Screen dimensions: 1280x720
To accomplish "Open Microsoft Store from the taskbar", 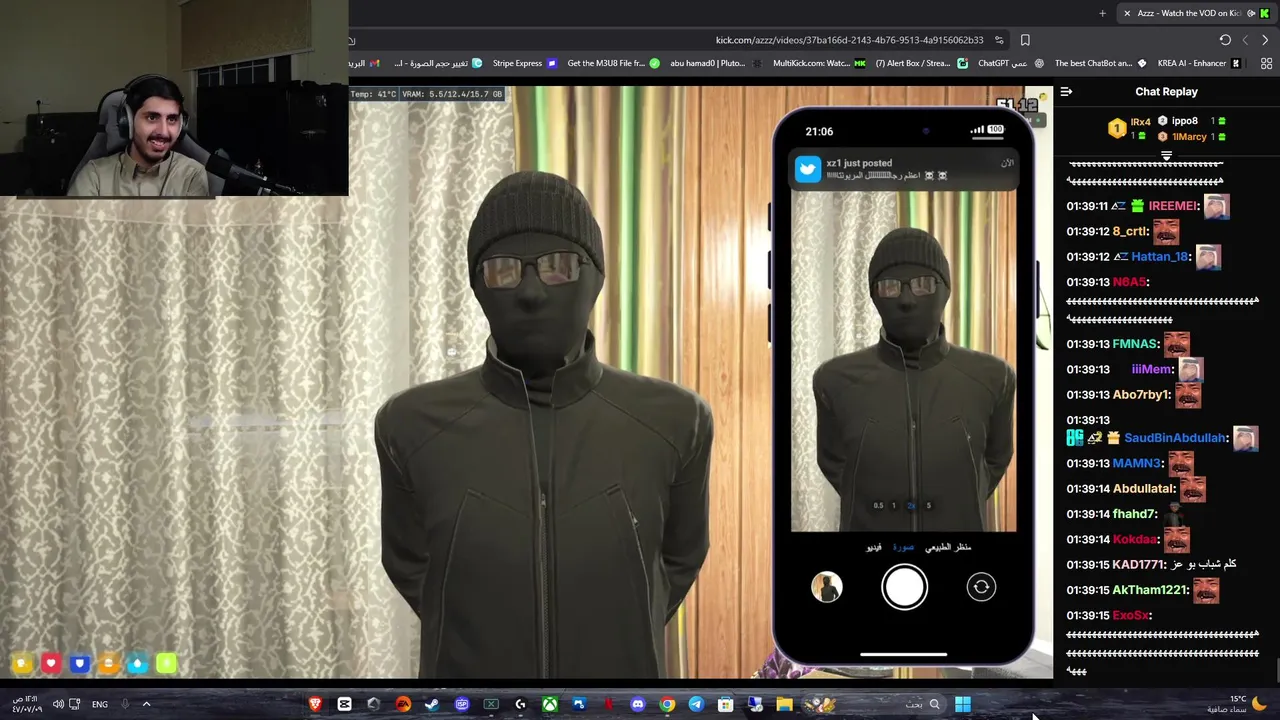I will (x=726, y=704).
